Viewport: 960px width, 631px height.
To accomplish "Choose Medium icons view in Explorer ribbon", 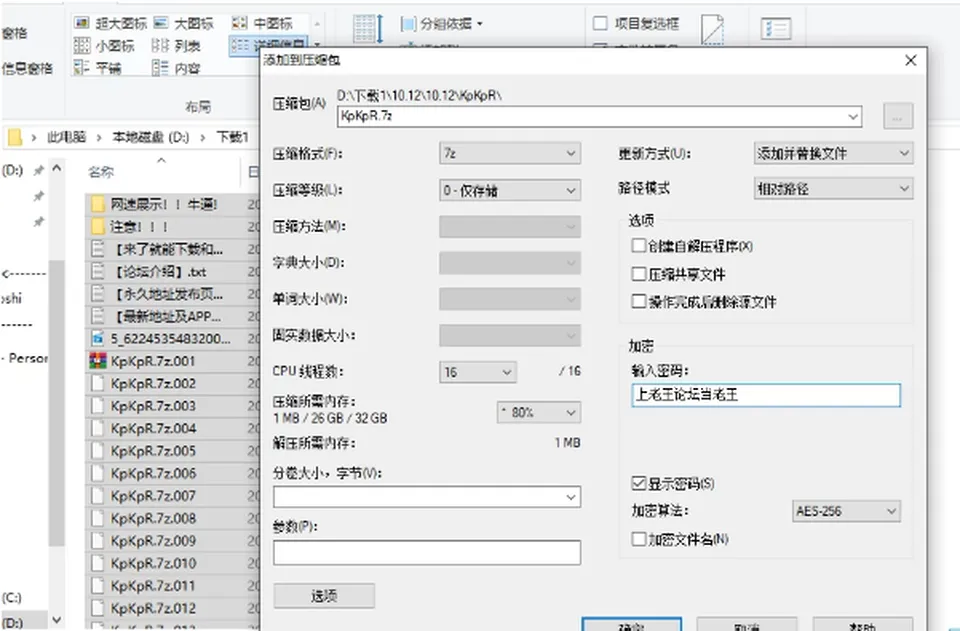I will [x=262, y=23].
